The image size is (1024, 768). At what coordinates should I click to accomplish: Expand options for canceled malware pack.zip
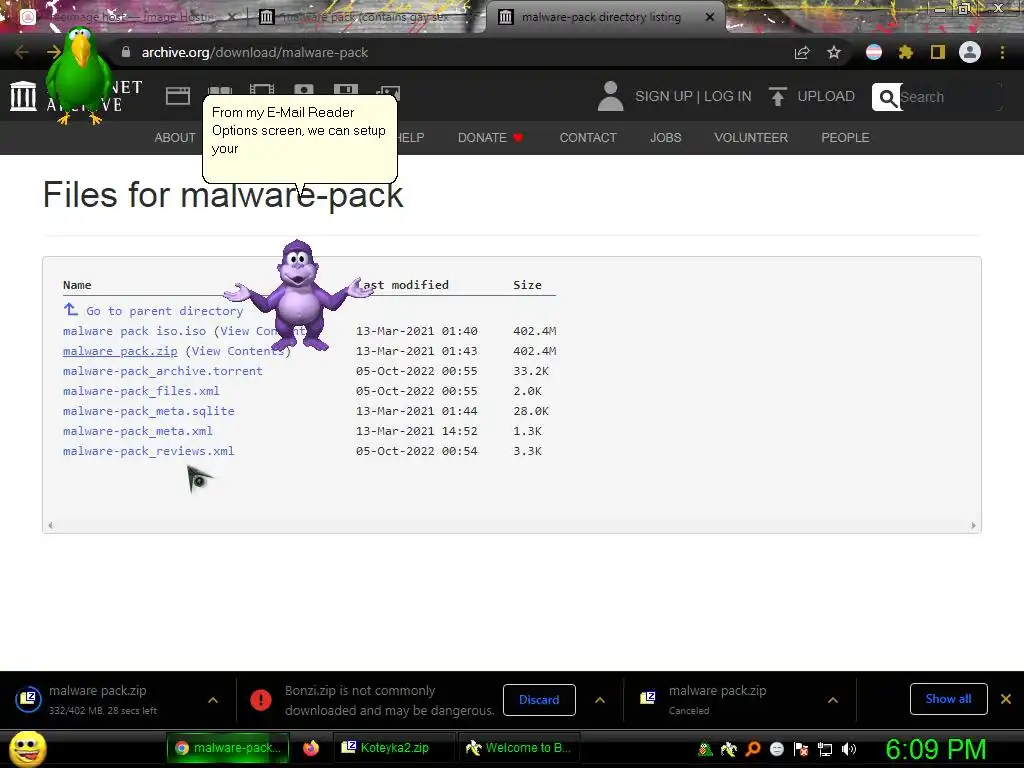[x=833, y=700]
